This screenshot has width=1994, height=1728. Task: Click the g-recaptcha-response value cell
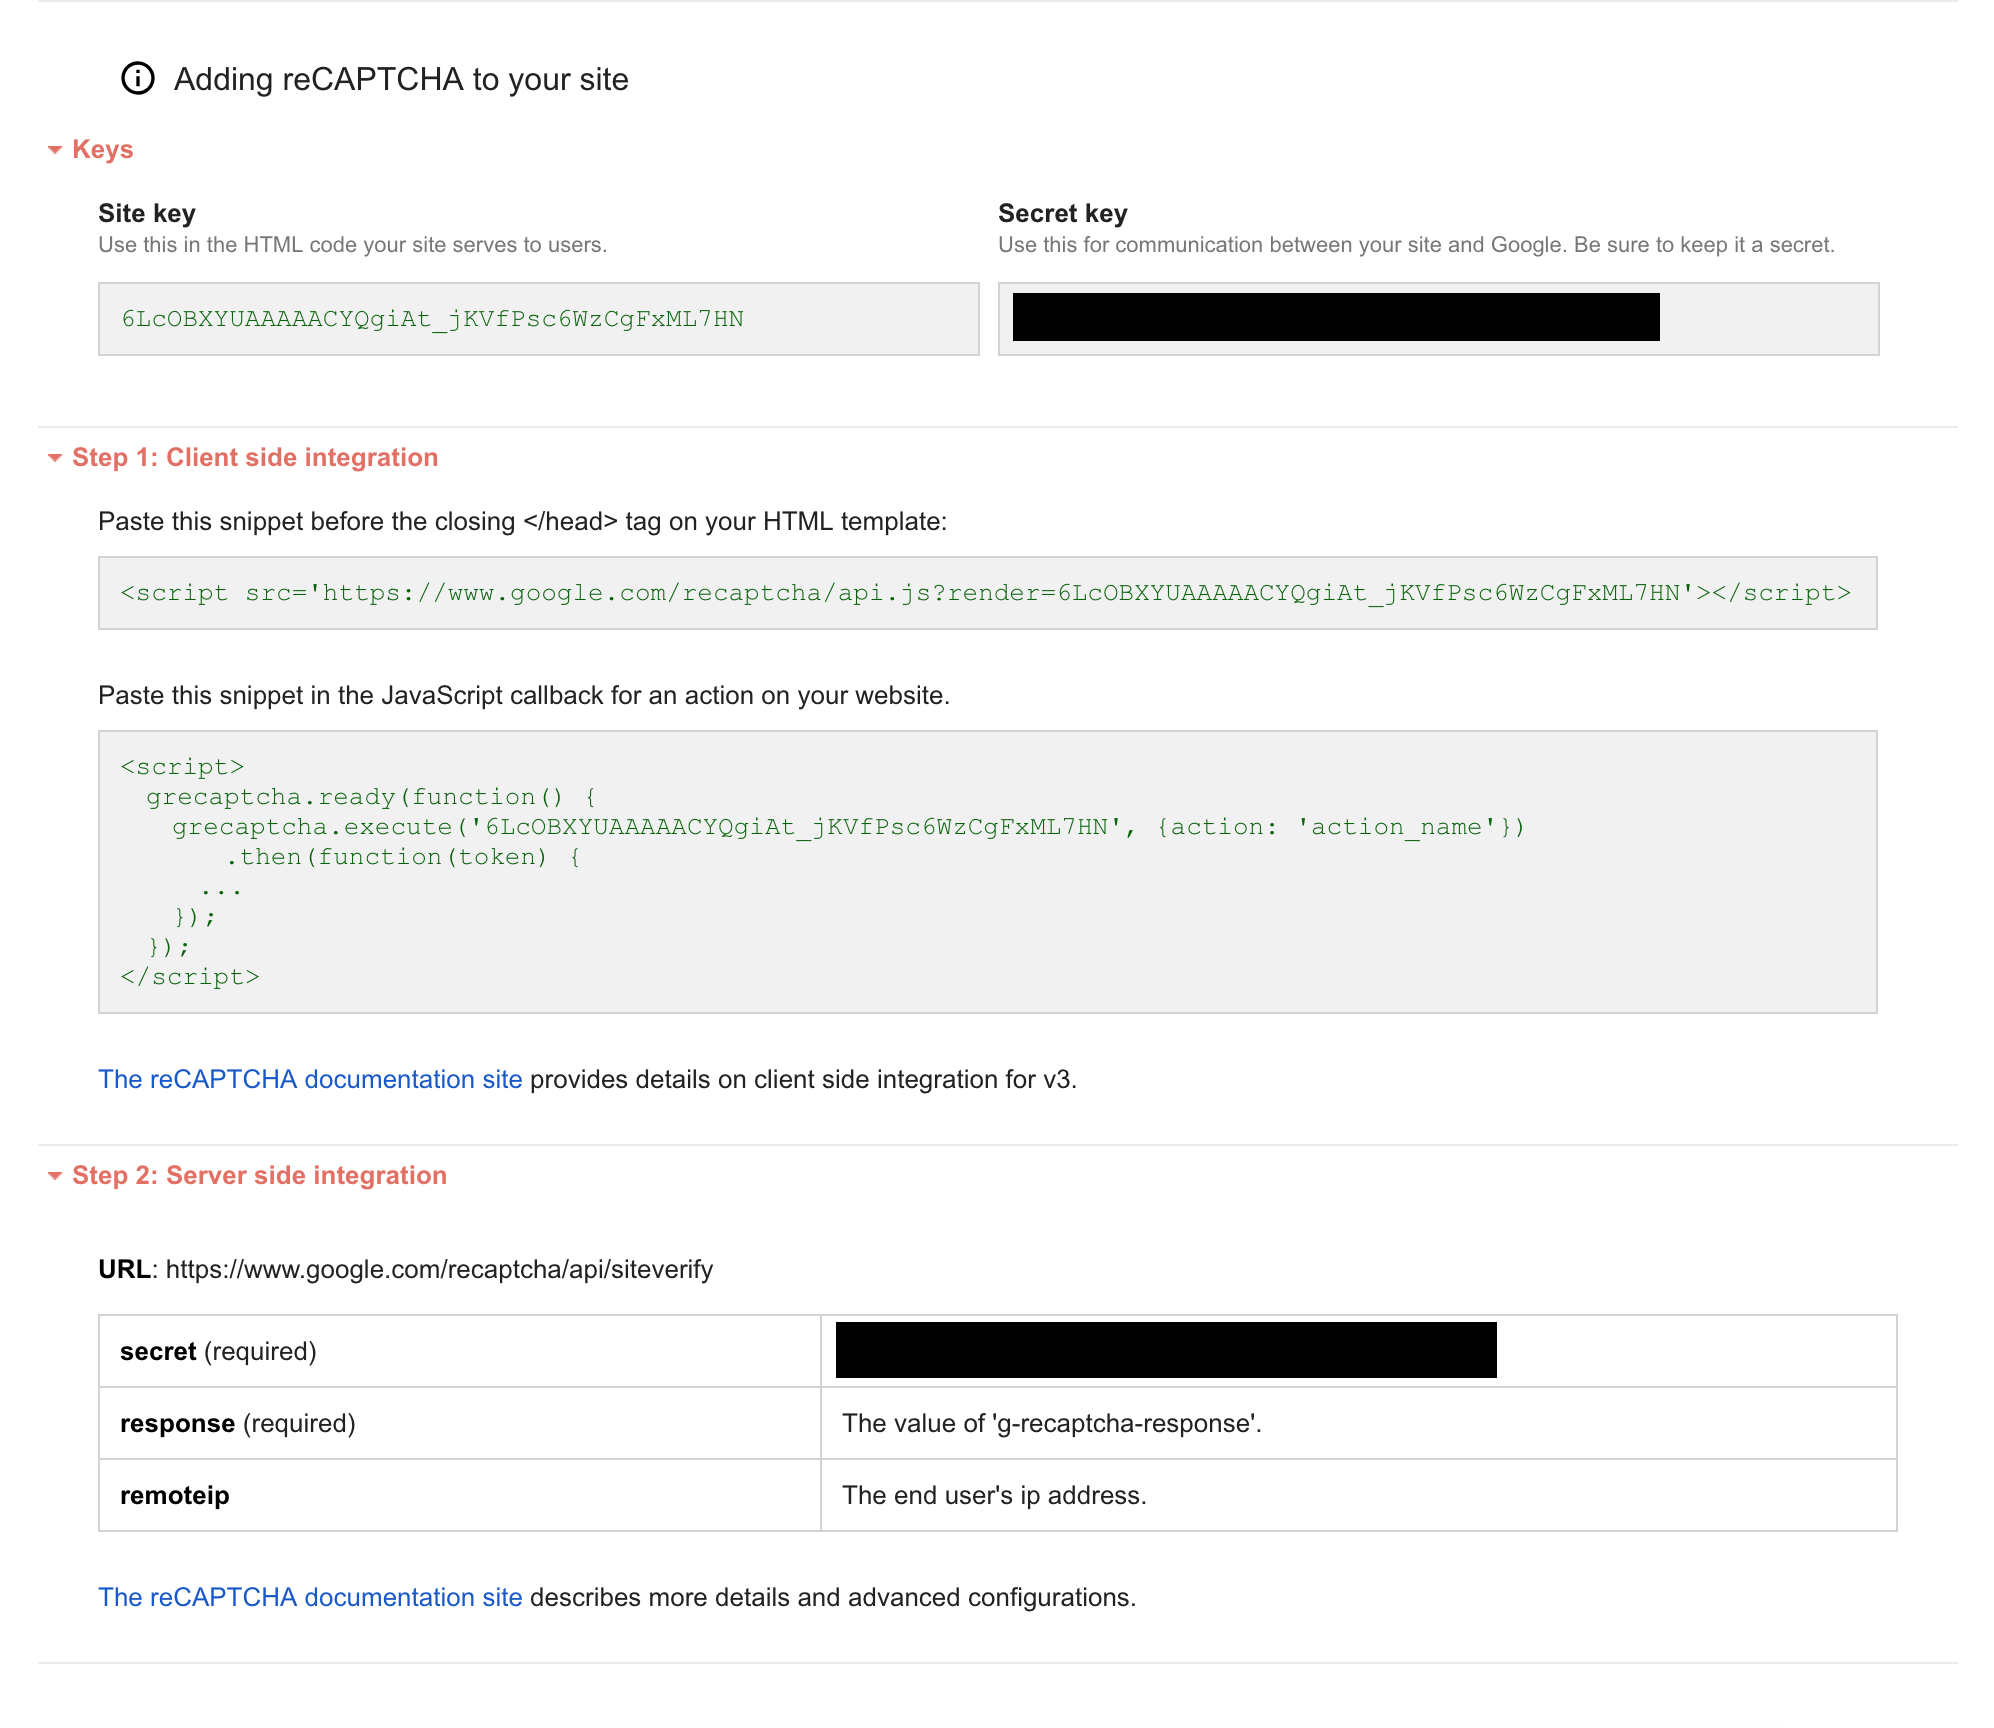point(1051,1423)
